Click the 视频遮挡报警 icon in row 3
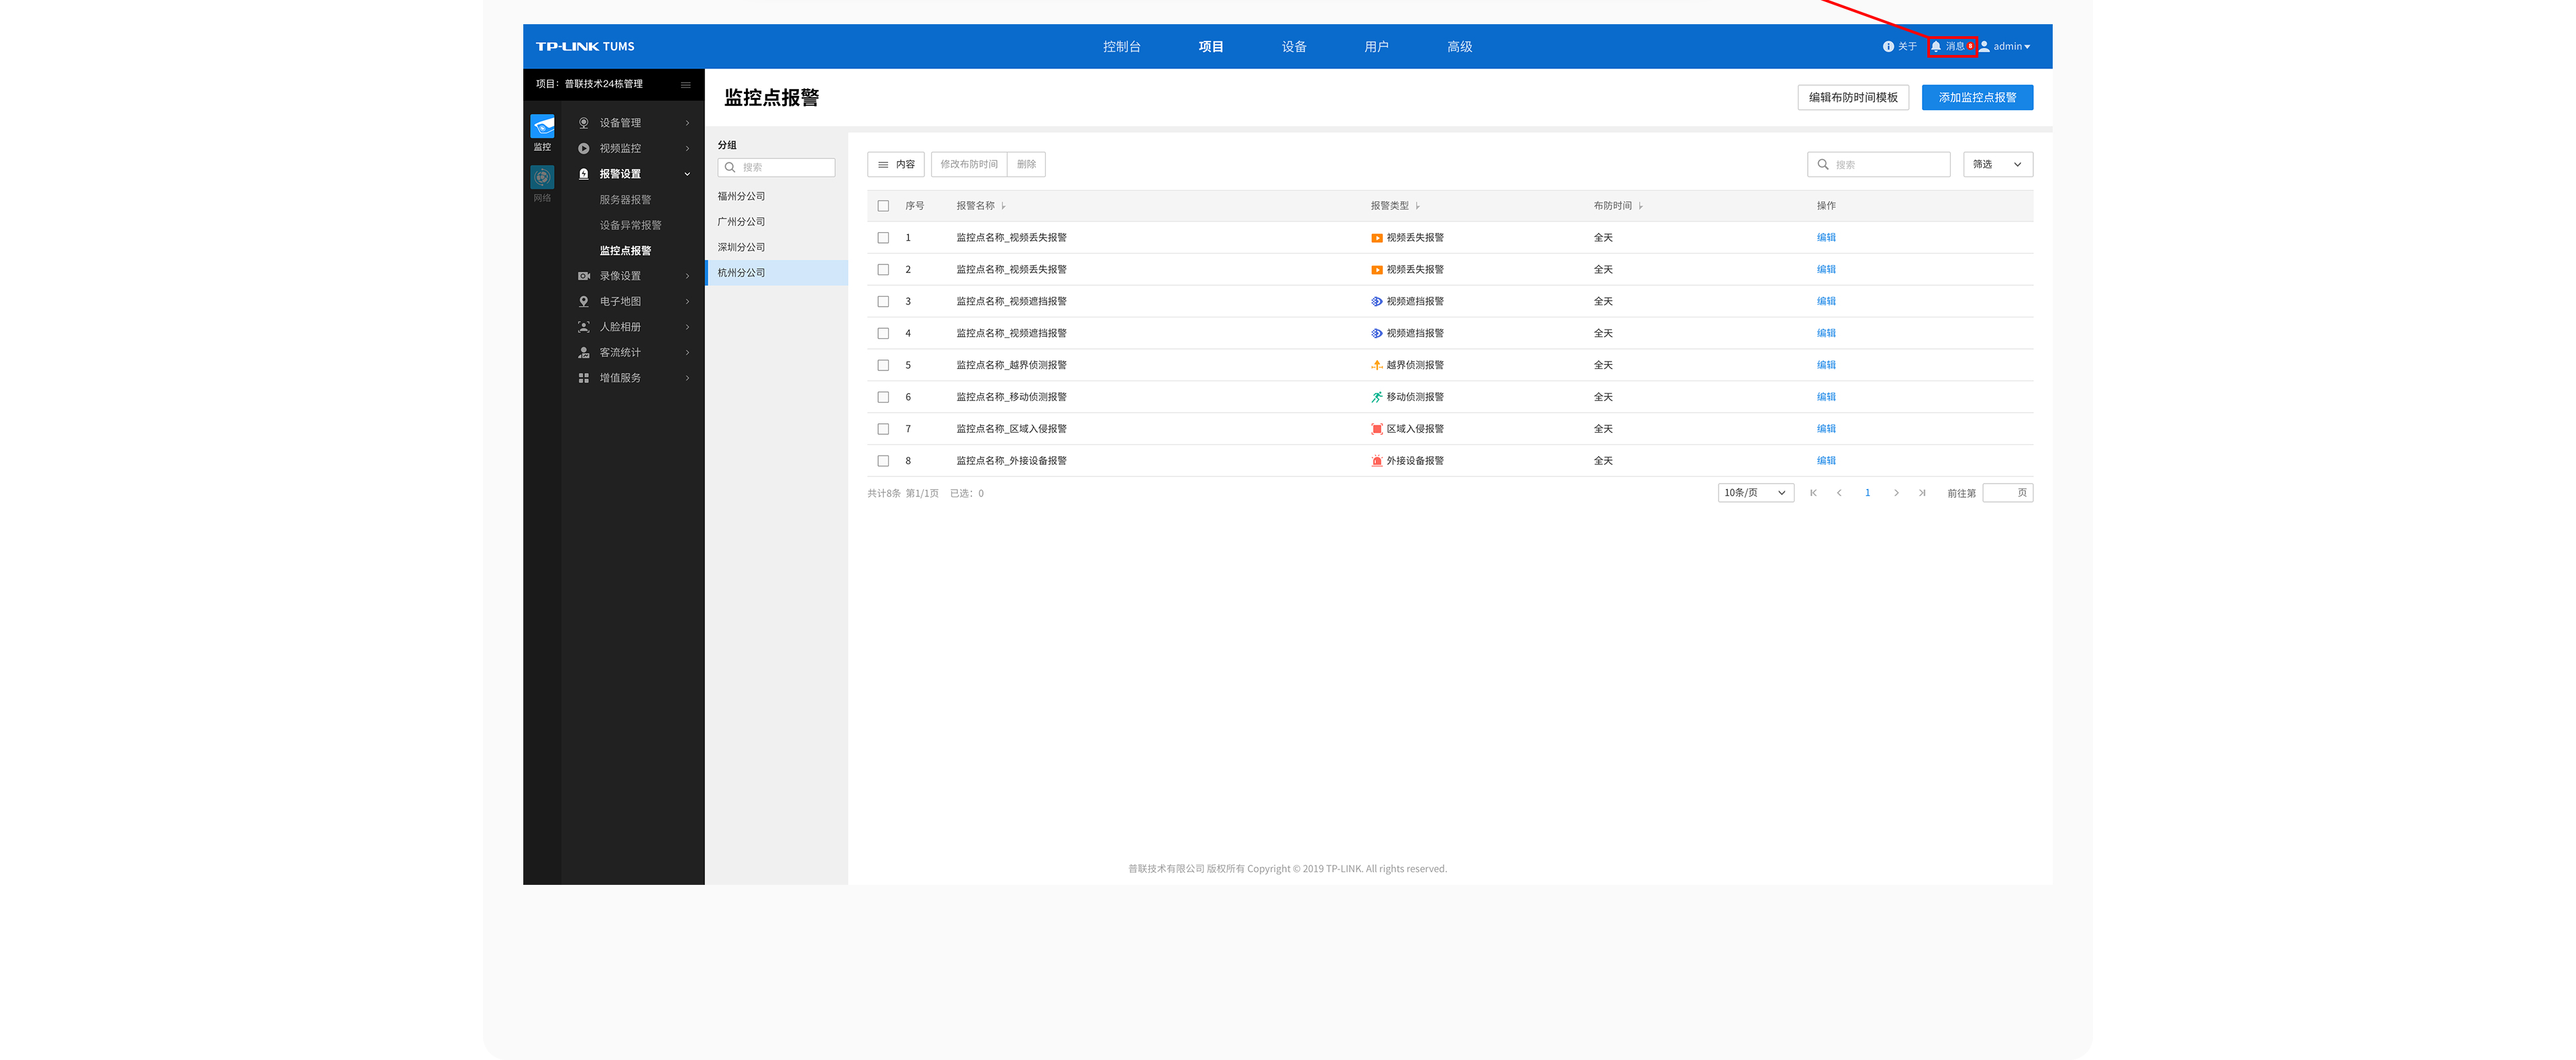Screen dimensions: 2576x1060 1377,302
